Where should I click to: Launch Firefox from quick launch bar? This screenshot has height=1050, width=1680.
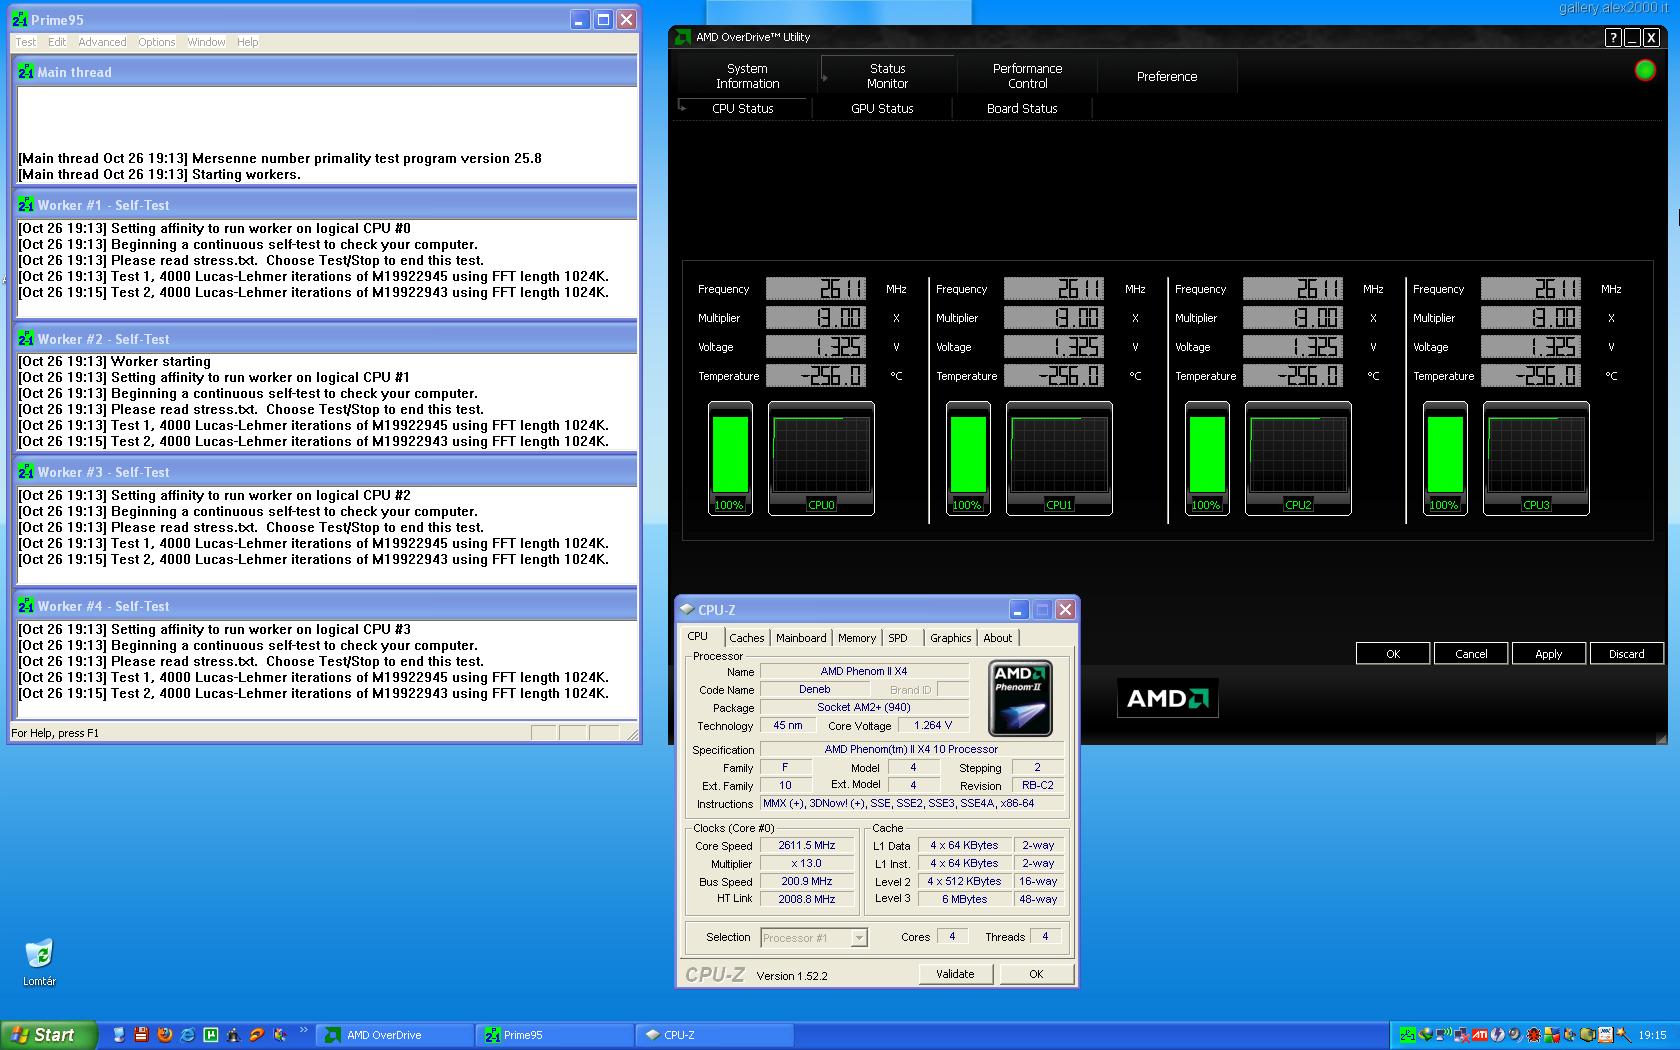[x=165, y=1035]
